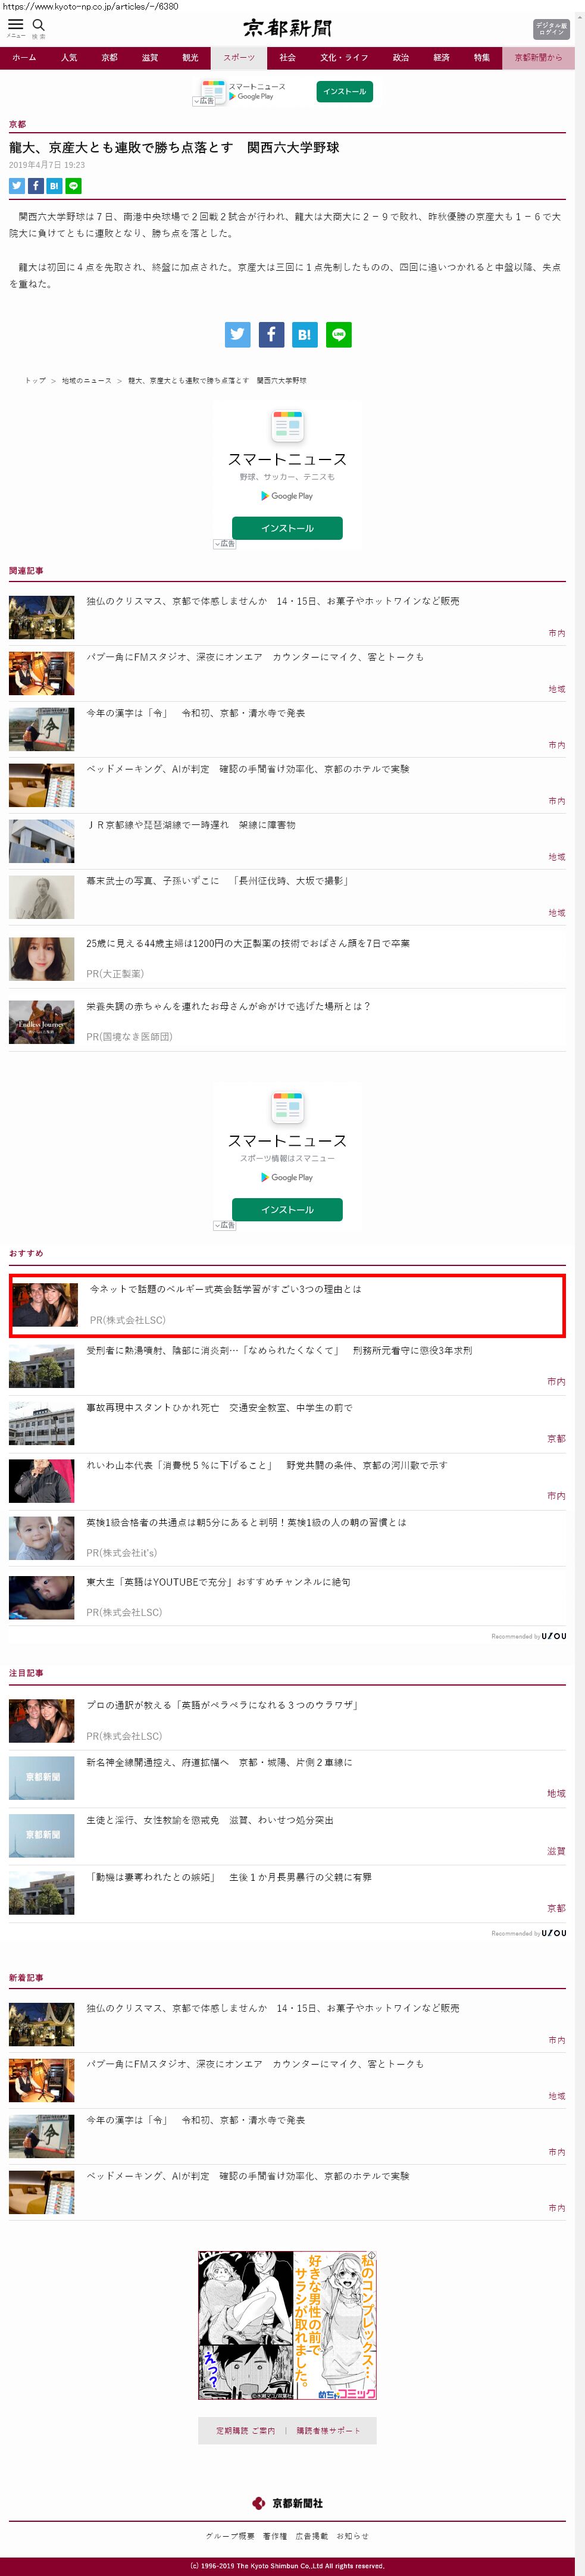
Task: Open the 文化・ライフ navigation tab
Action: pos(344,58)
